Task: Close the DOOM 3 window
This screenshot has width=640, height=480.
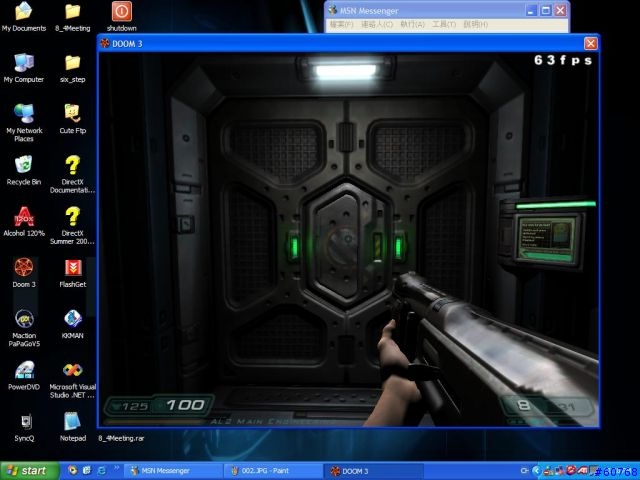Action: (590, 43)
